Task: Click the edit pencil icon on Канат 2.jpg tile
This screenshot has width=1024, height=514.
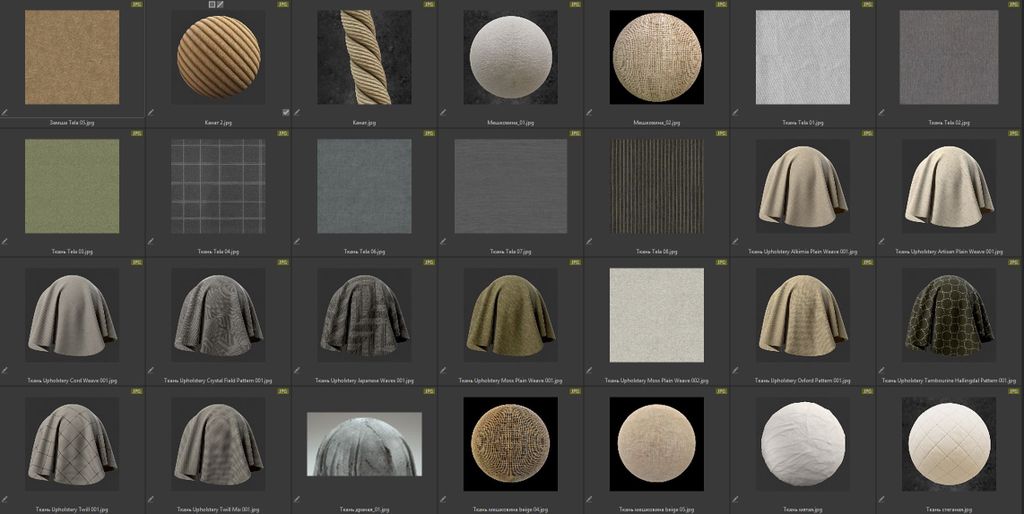Action: 151,113
